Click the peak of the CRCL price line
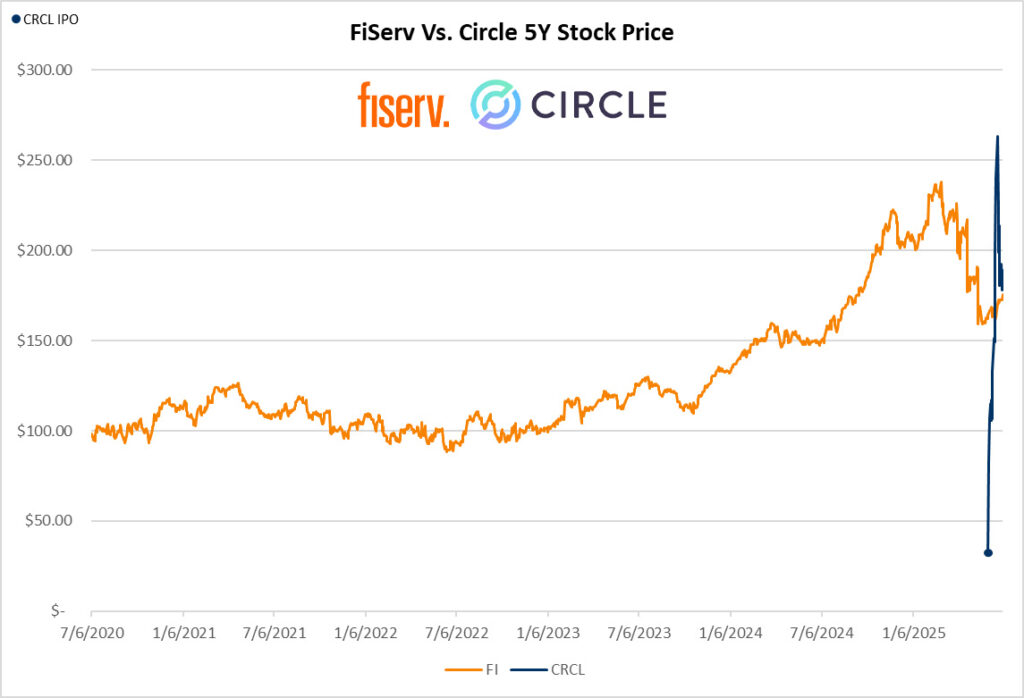Image resolution: width=1024 pixels, height=698 pixels. (x=997, y=137)
